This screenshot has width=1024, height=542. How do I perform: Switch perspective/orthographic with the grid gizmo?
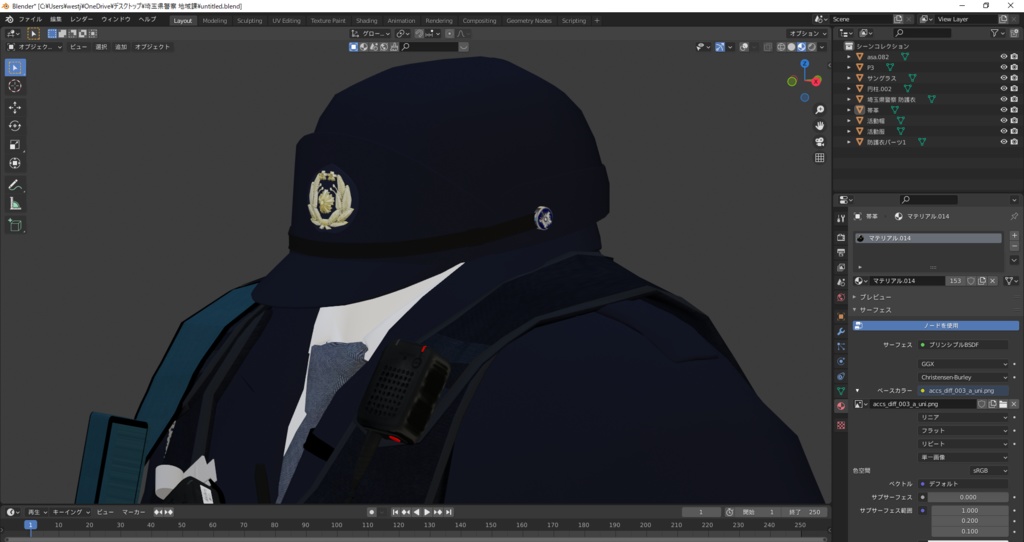pyautogui.click(x=820, y=157)
